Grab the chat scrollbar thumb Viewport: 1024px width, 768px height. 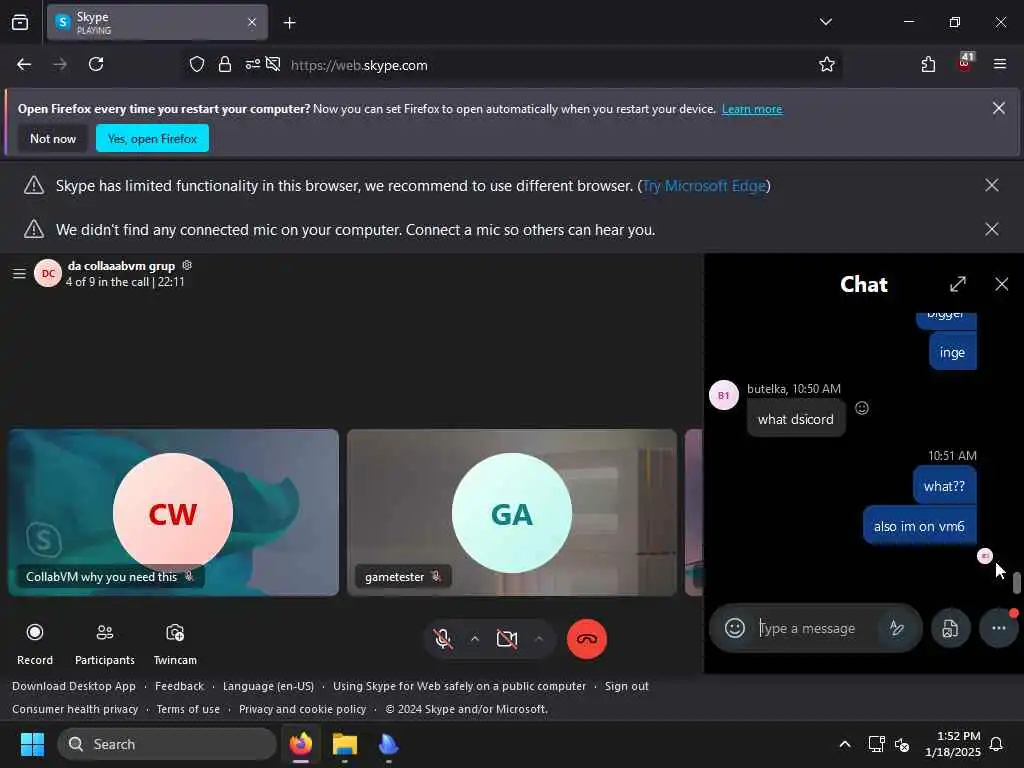pos(1017,583)
